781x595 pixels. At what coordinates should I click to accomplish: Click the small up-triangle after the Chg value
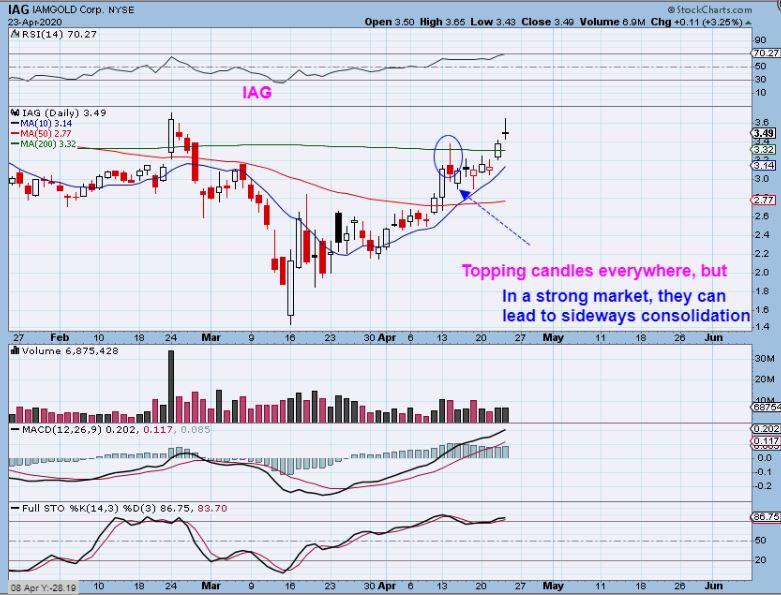tap(749, 23)
